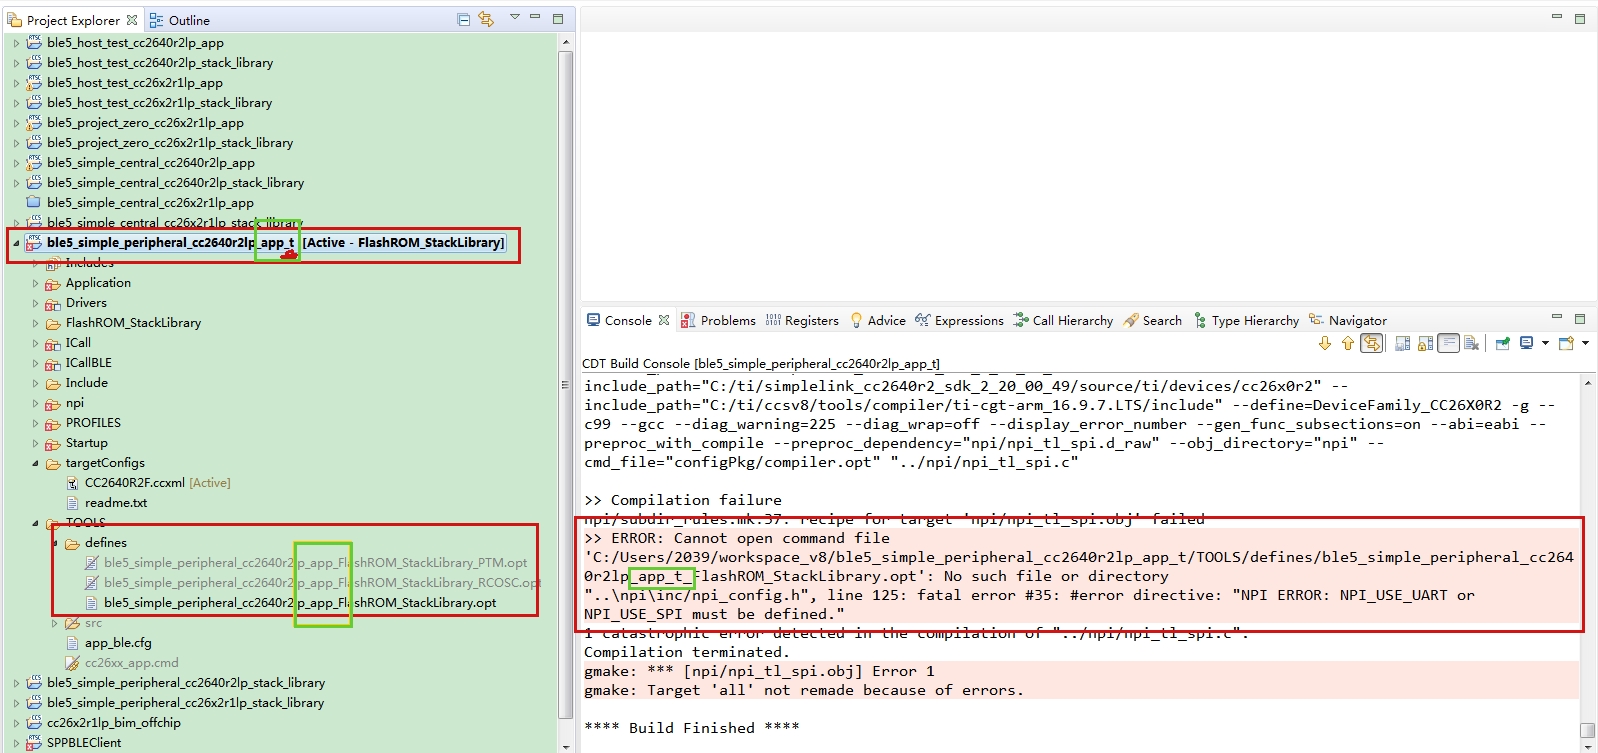The width and height of the screenshot is (1598, 753).
Task: Clear the console output
Action: click(1471, 343)
